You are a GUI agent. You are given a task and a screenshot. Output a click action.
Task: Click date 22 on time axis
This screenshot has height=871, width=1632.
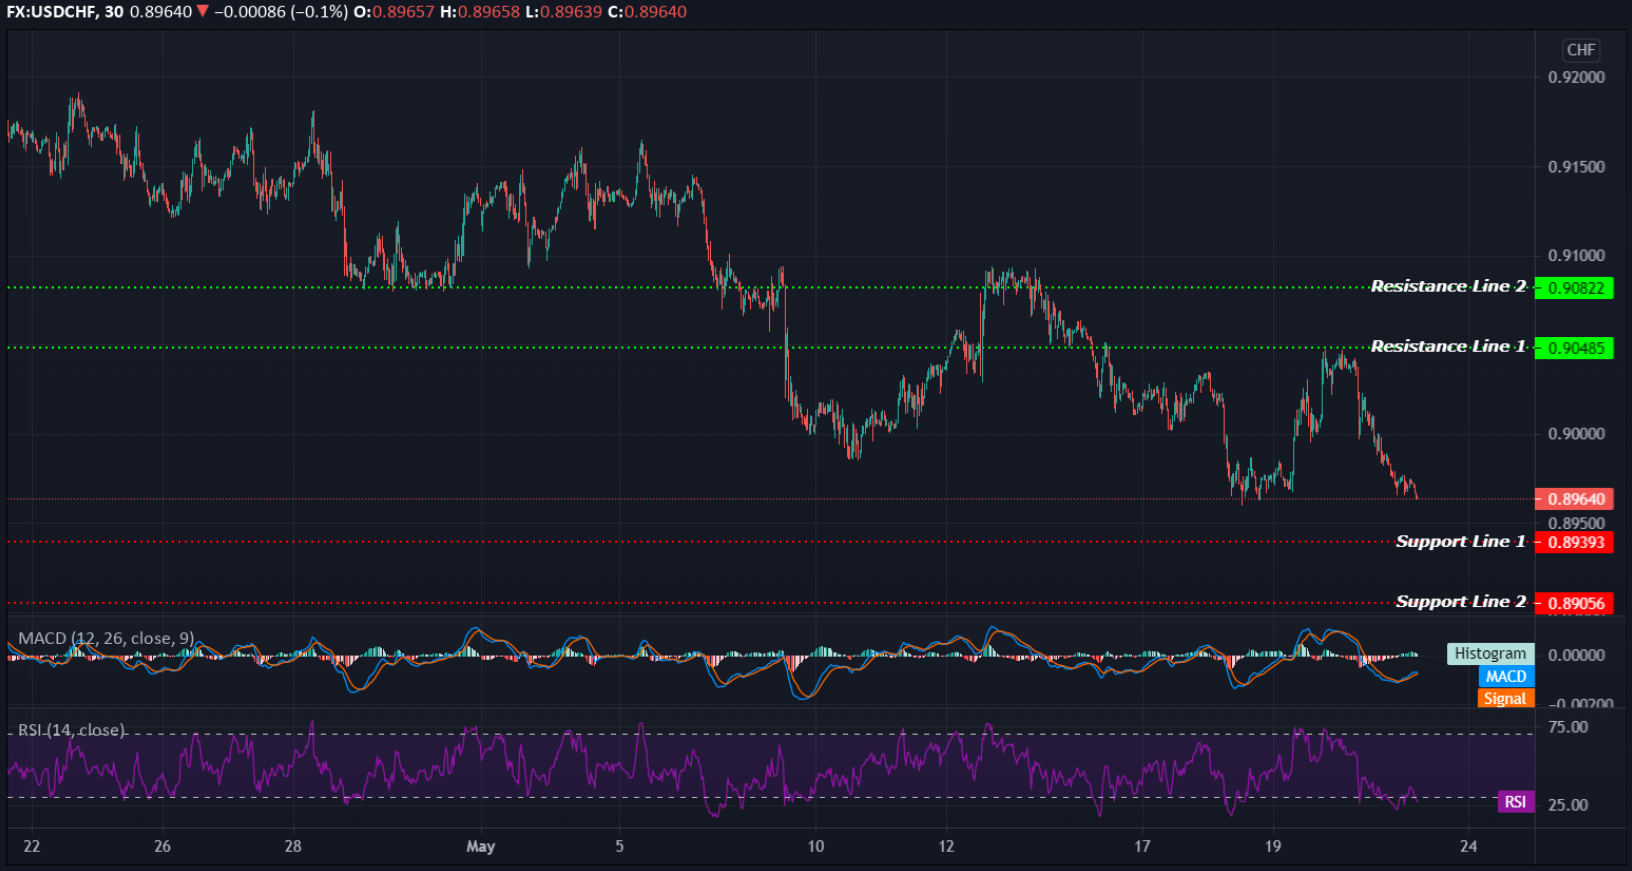[x=32, y=846]
